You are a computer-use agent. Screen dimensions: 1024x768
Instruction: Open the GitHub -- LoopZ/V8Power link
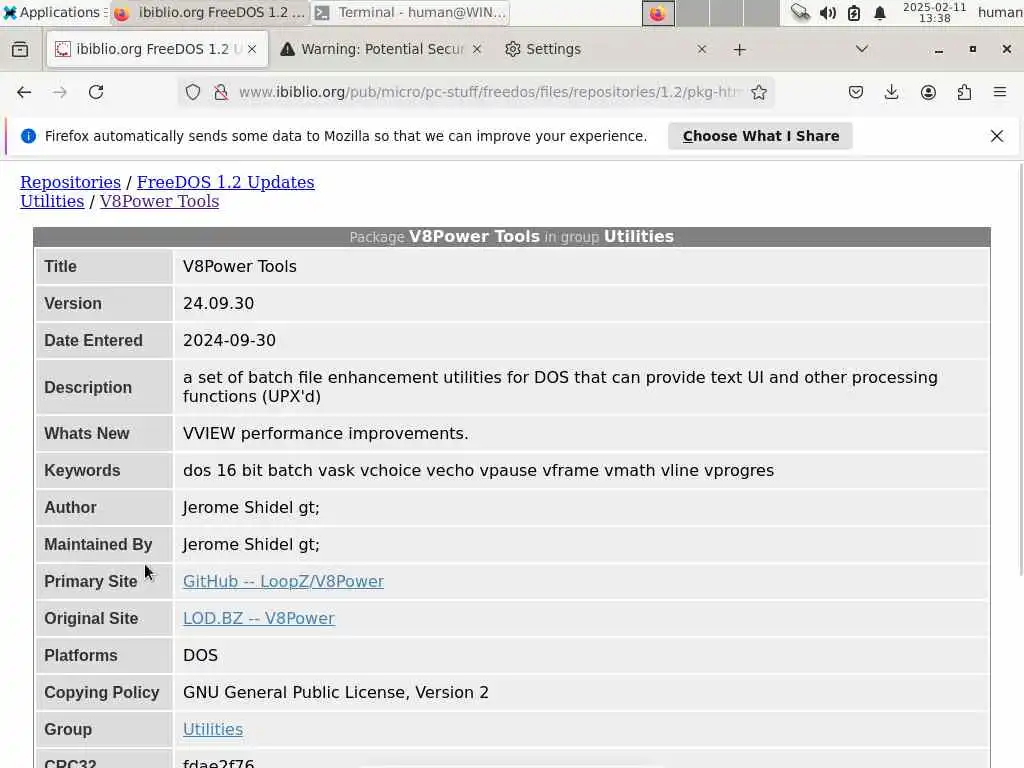pos(283,581)
